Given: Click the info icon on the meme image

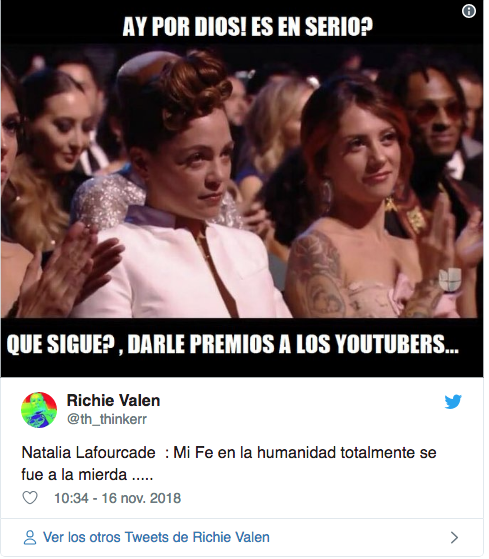Looking at the screenshot, I should point(473,11).
